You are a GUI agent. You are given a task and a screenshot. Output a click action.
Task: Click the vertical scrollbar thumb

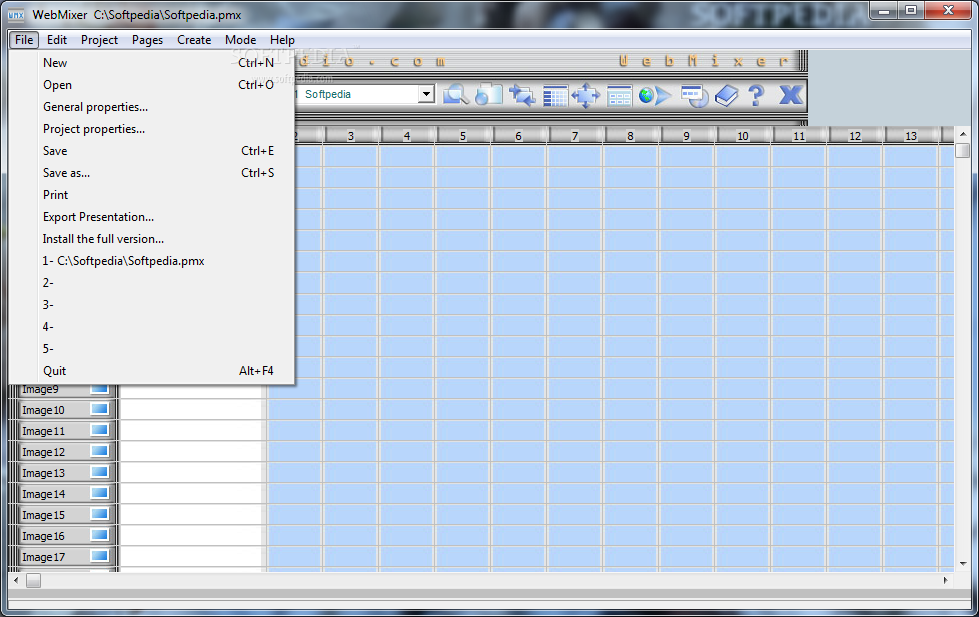963,151
